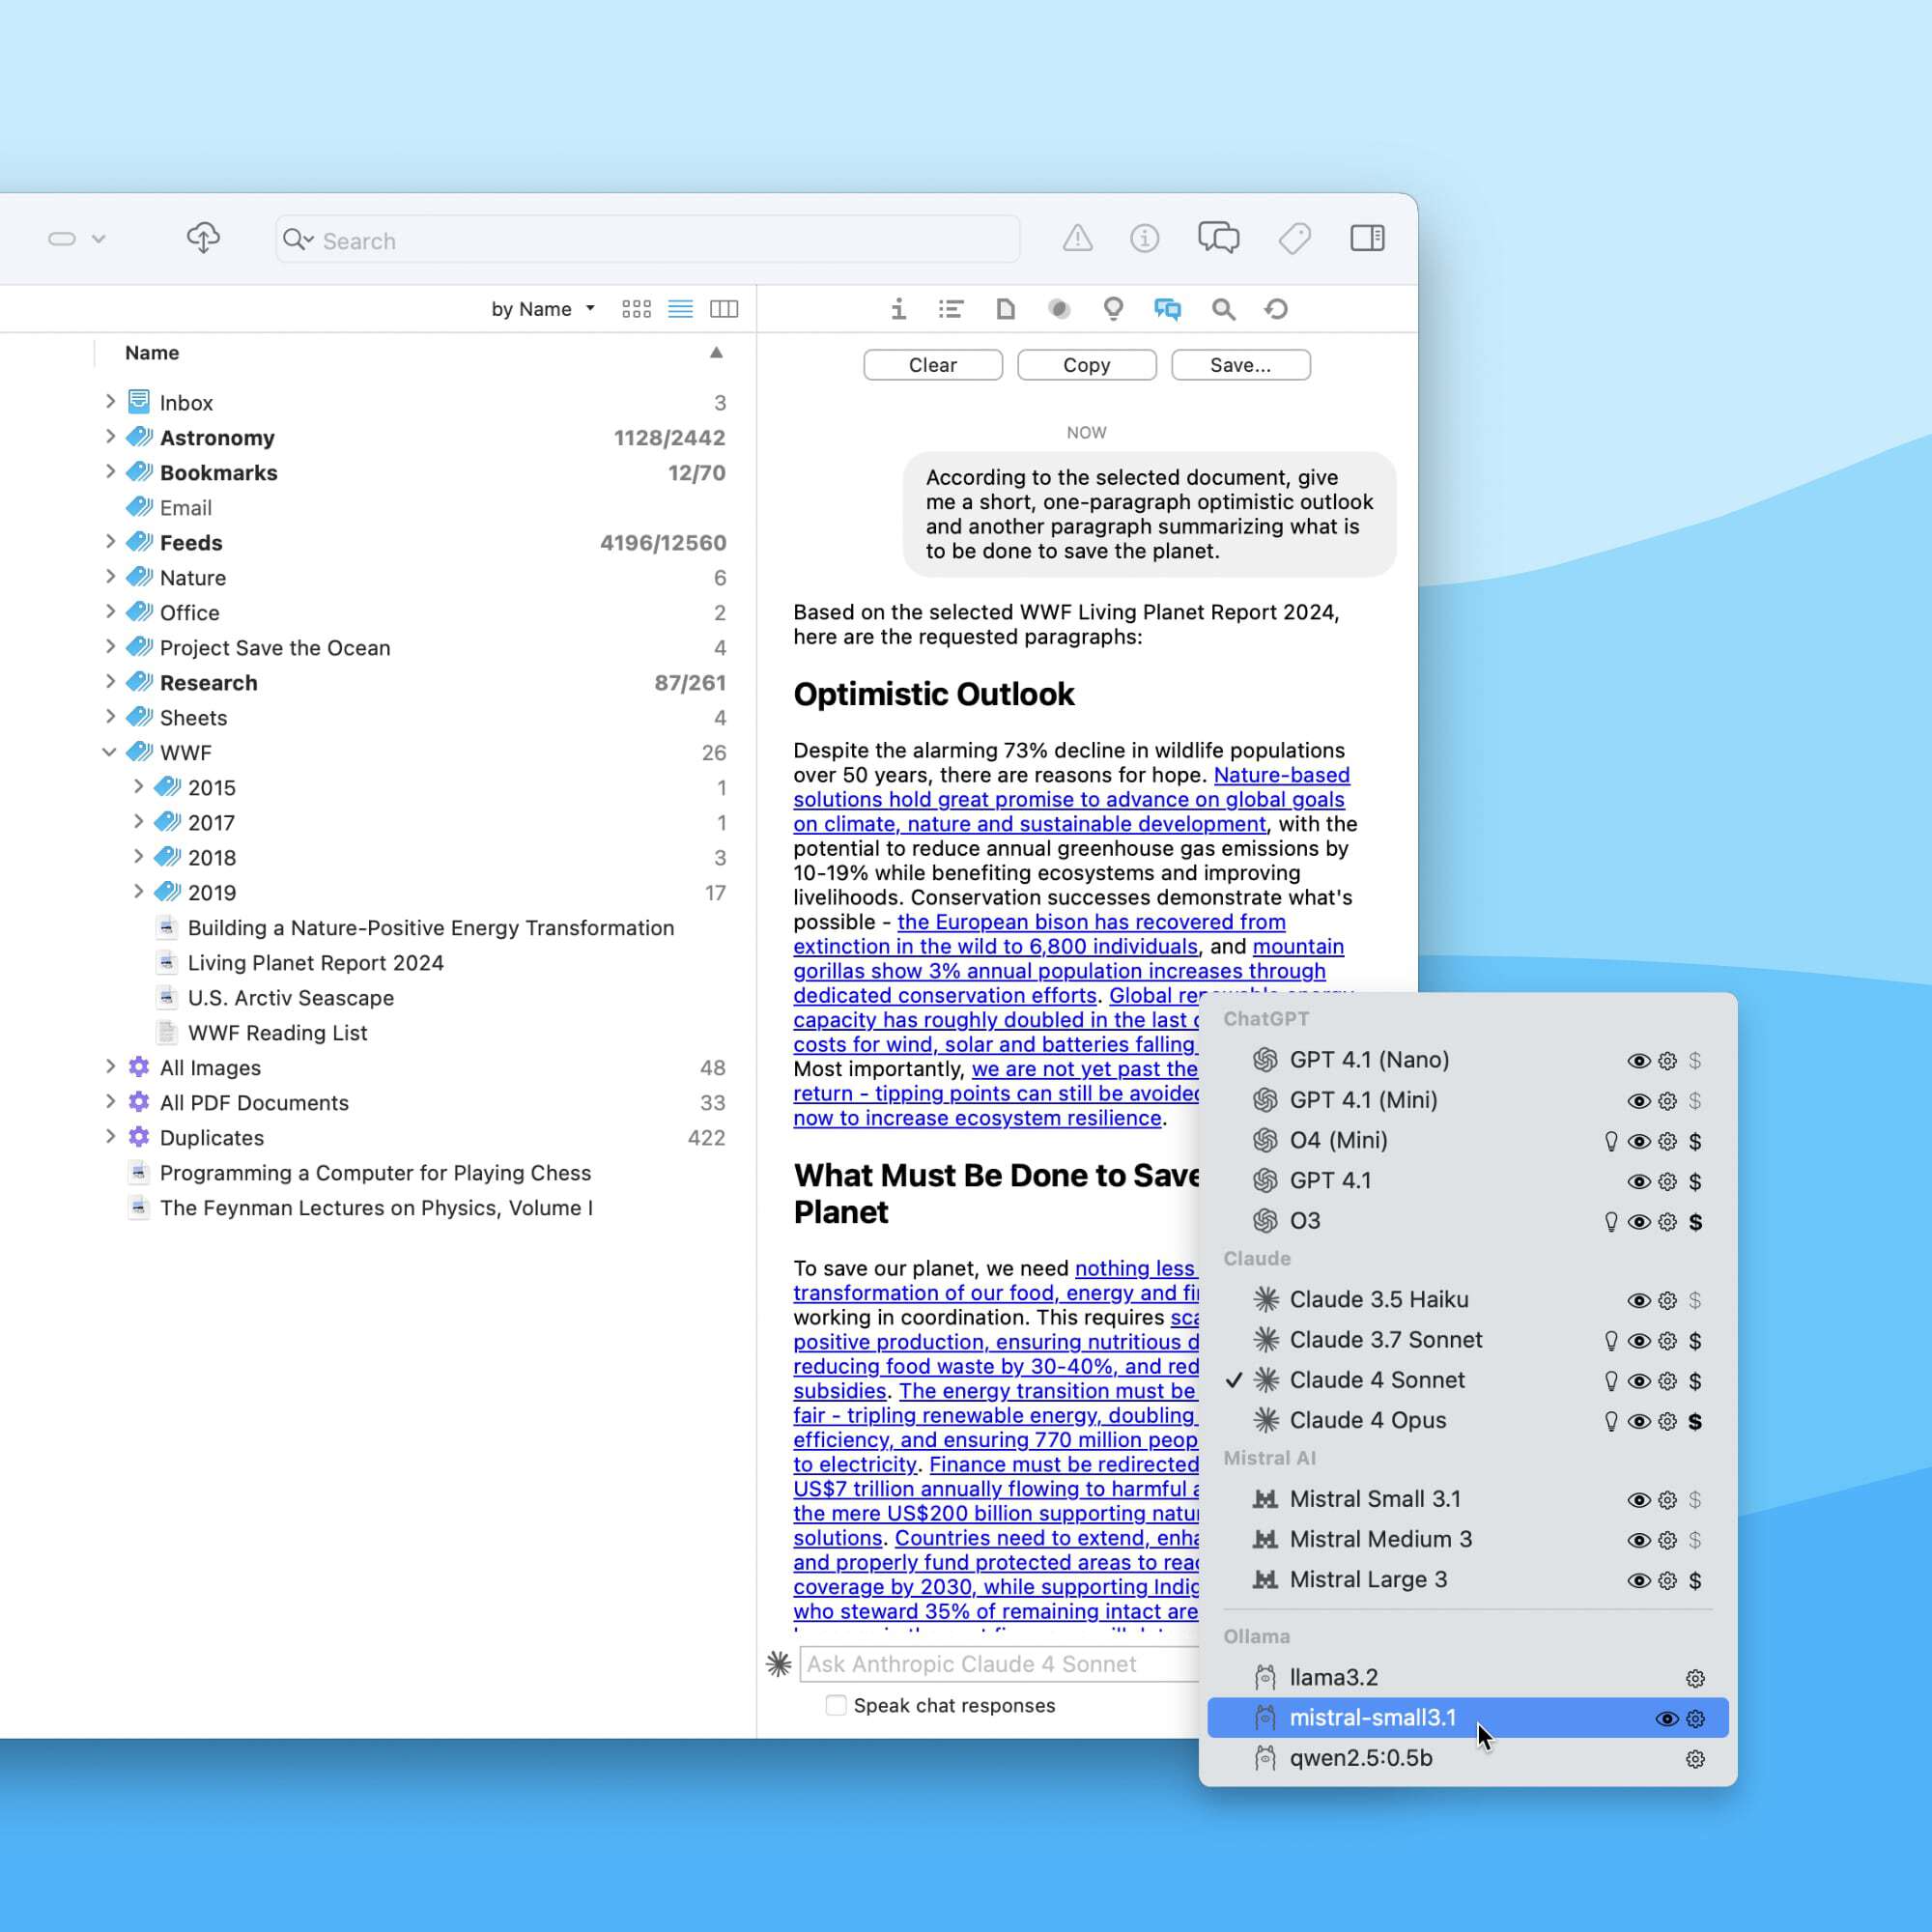Switch to column view
This screenshot has width=1932, height=1932.
coord(724,309)
